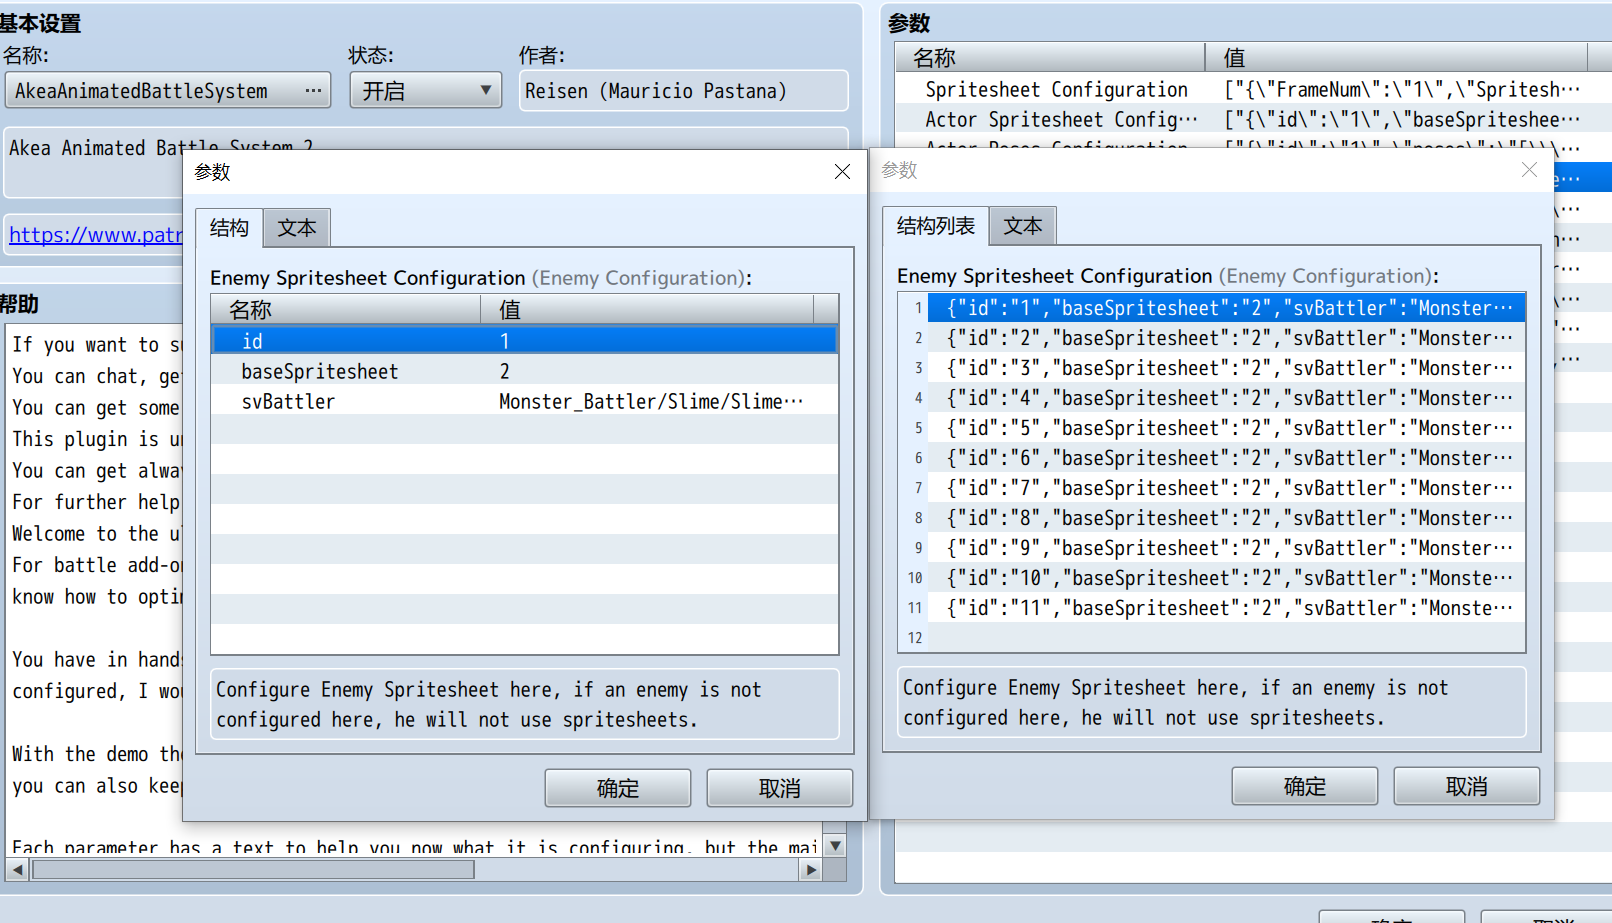Click the help horizontal scrollbar left arrow
The height and width of the screenshot is (923, 1612).
tap(17, 870)
